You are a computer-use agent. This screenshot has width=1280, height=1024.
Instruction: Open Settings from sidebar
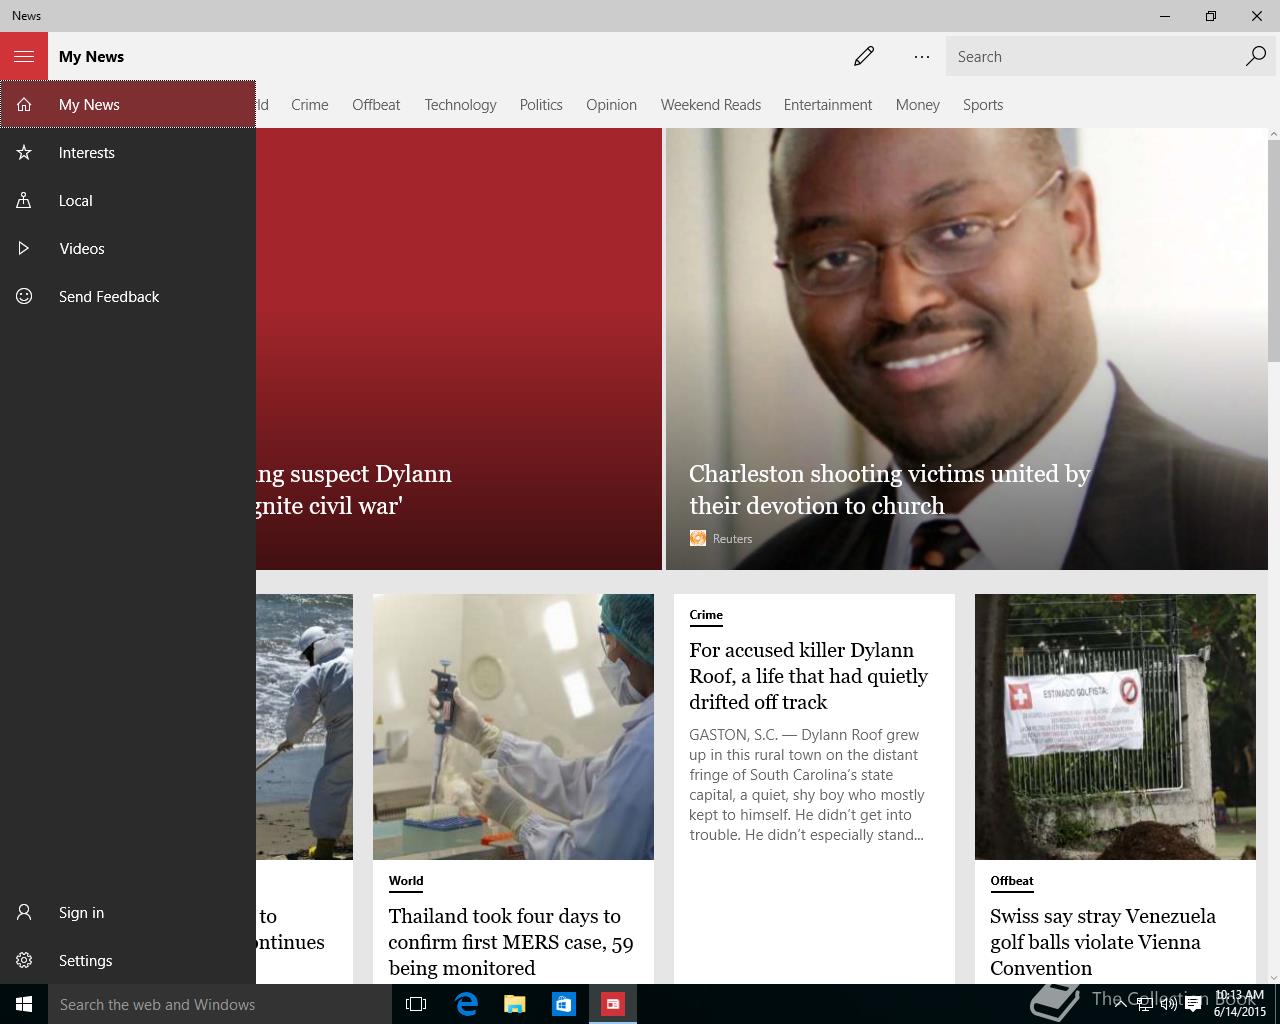[128, 960]
